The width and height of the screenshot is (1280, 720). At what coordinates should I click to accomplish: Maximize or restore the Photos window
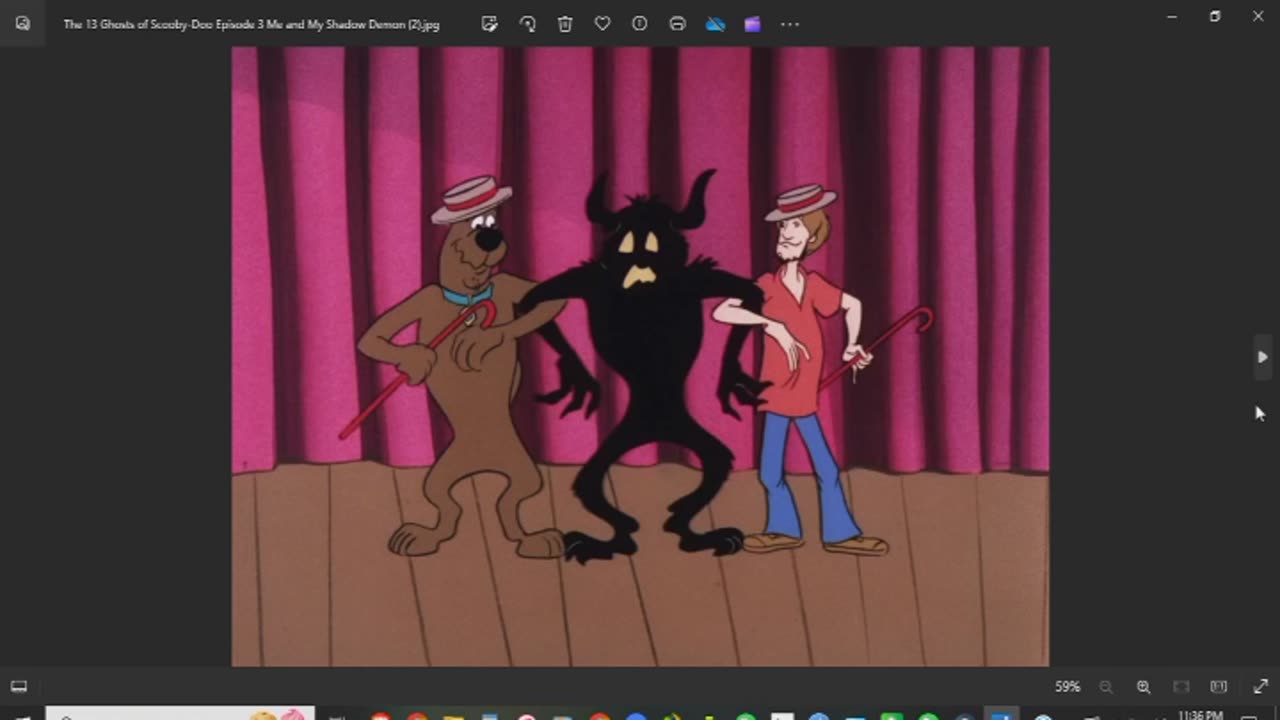pos(1215,16)
